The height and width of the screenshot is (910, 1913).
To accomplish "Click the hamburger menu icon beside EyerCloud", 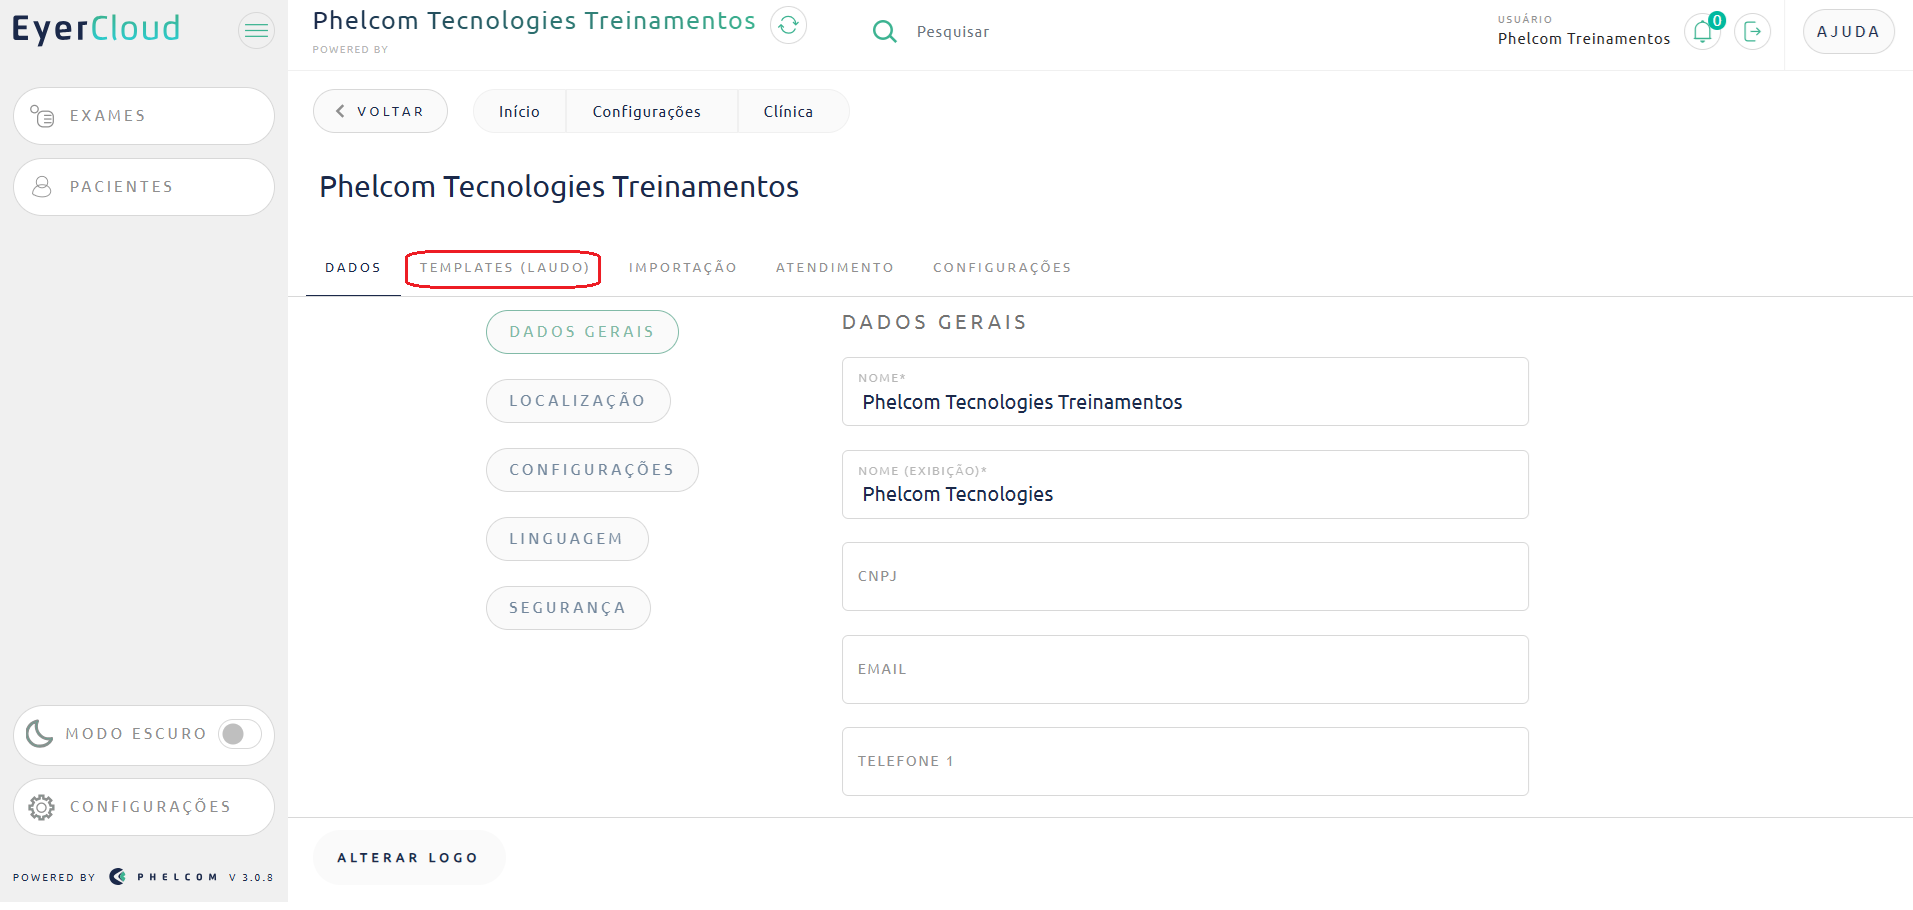I will tap(256, 31).
